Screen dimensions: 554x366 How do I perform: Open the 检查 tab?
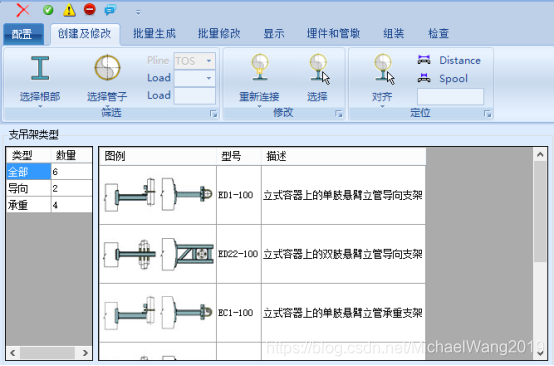tap(438, 34)
